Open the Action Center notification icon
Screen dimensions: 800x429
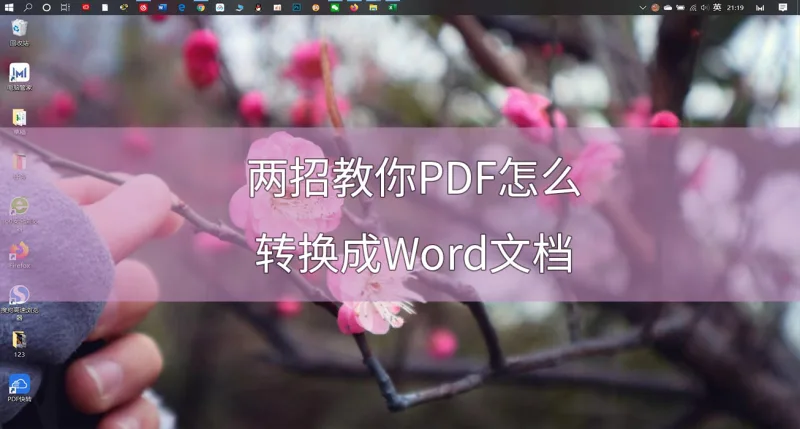tap(783, 8)
